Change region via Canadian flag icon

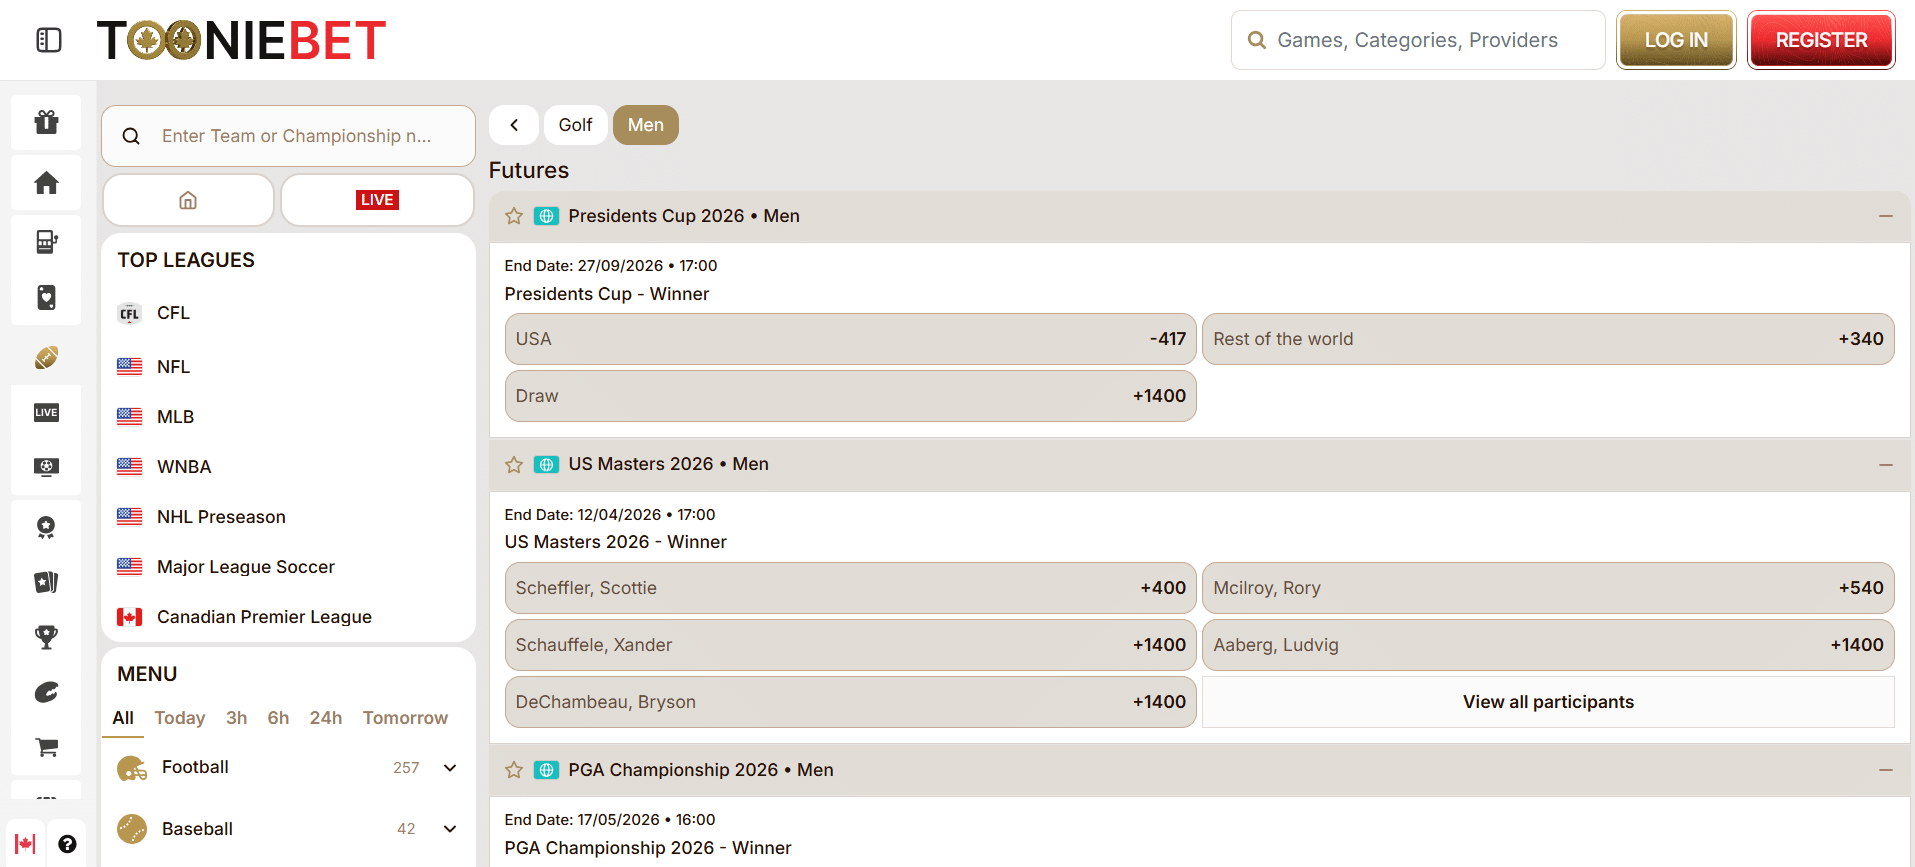coord(25,844)
